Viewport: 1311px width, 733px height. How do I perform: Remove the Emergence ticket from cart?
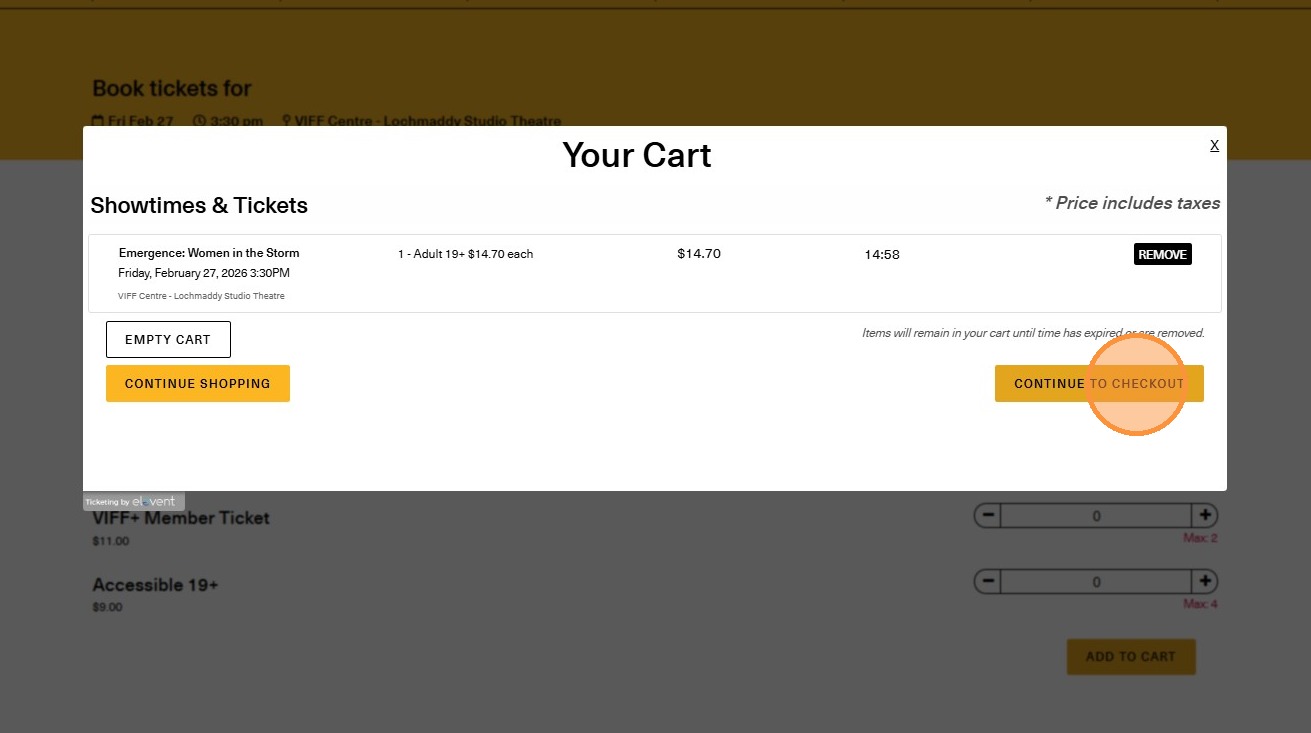point(1162,255)
